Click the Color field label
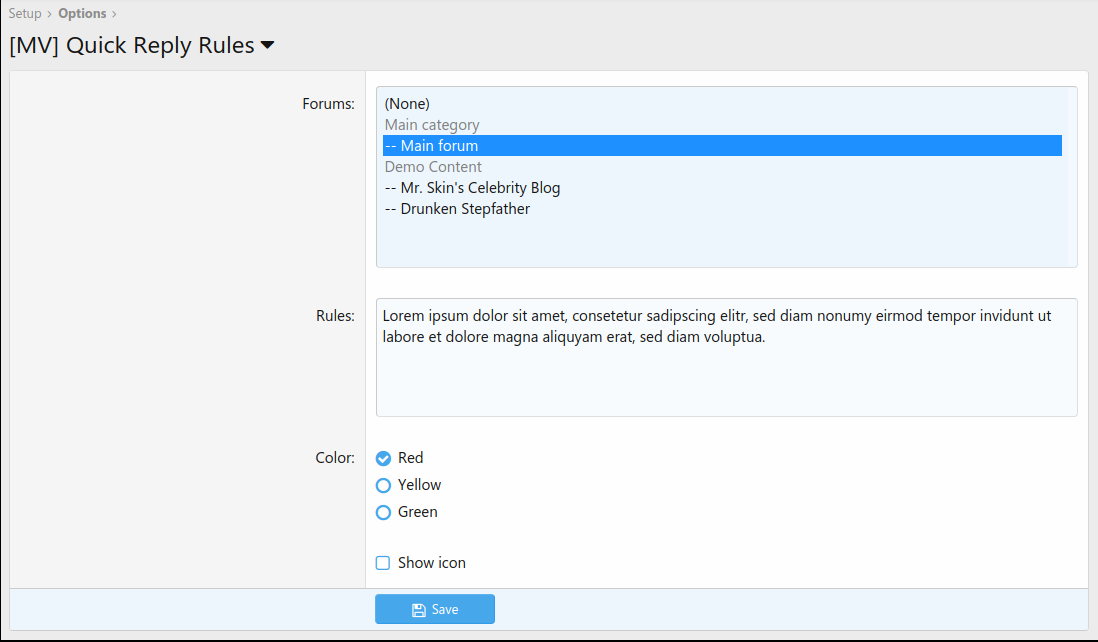Image resolution: width=1098 pixels, height=642 pixels. click(335, 458)
